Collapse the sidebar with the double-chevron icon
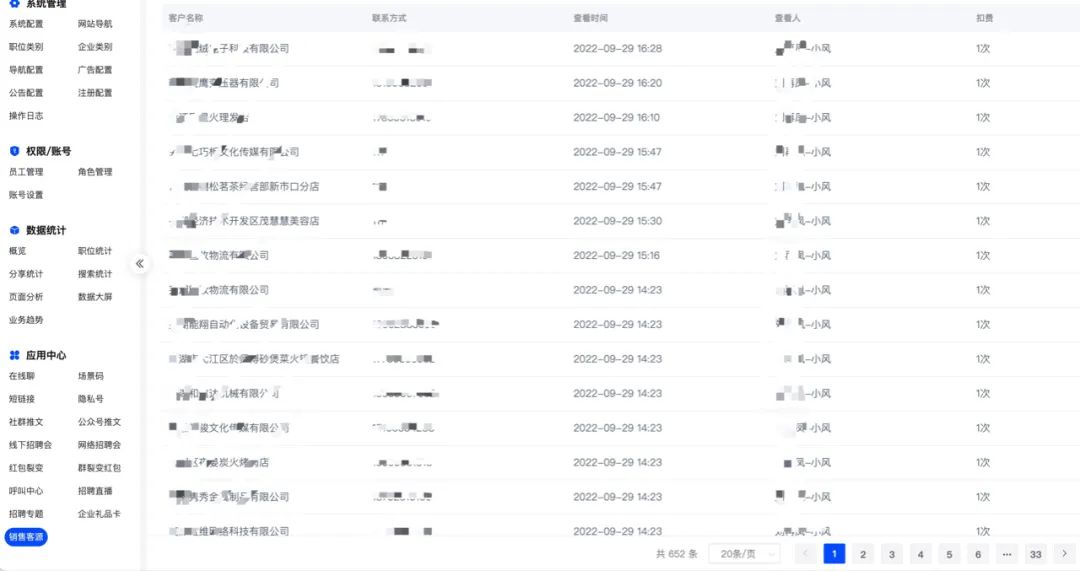The width and height of the screenshot is (1080, 571). [x=140, y=264]
